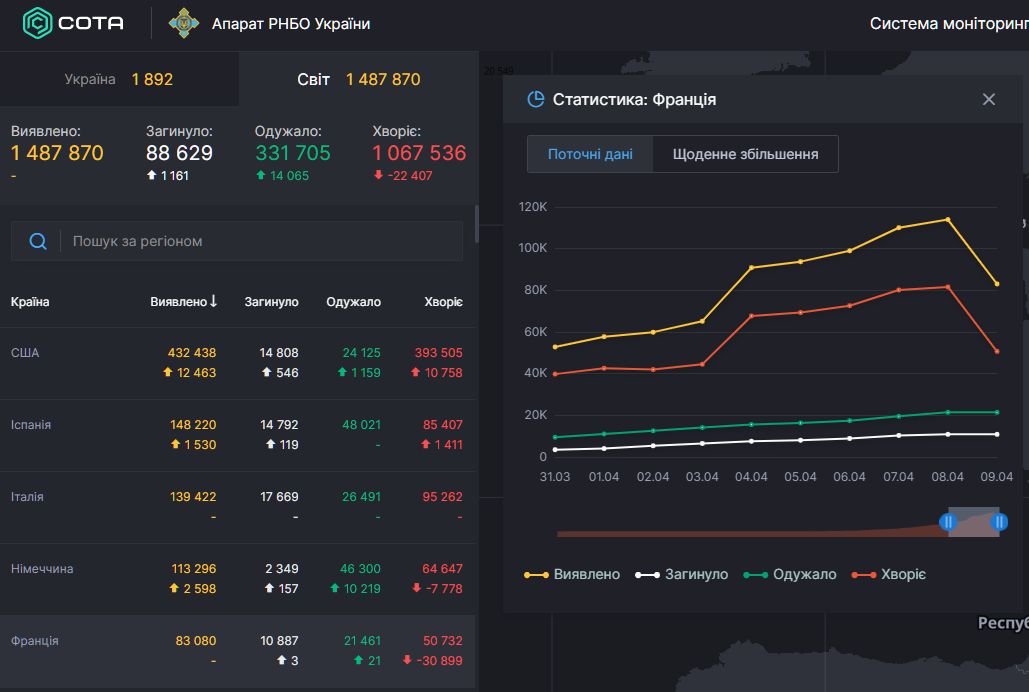1029x692 pixels.
Task: Click the search magnifier icon
Action: [x=38, y=241]
